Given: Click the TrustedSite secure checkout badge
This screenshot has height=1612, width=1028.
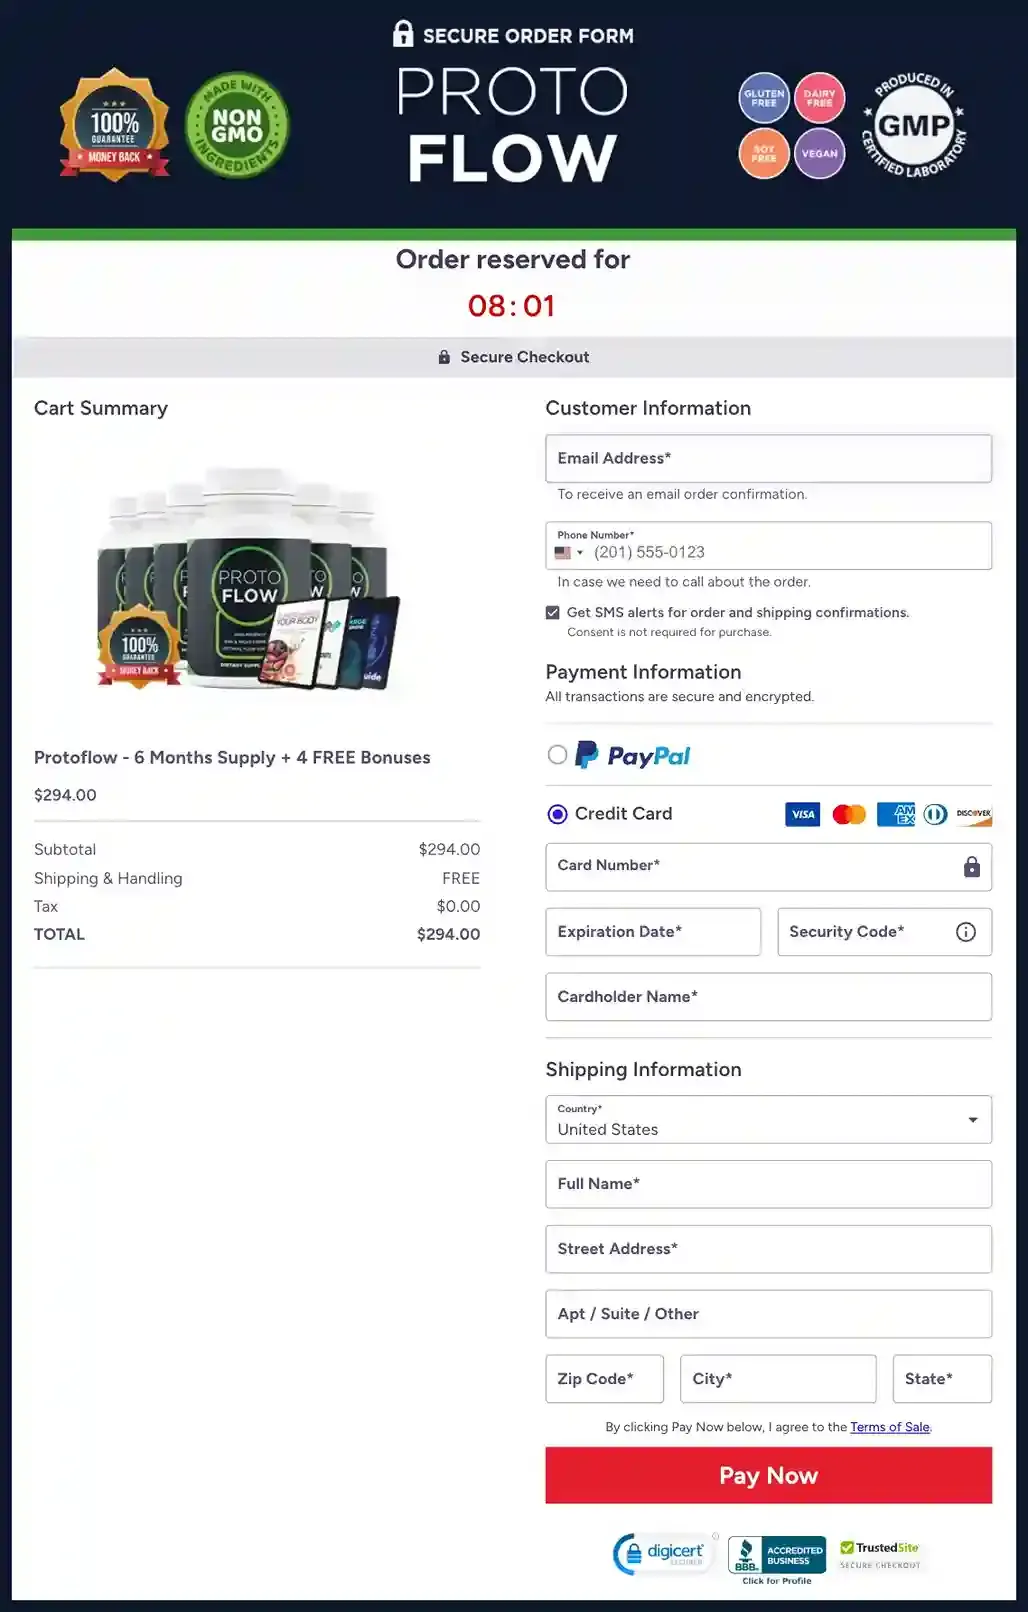Looking at the screenshot, I should [880, 1555].
